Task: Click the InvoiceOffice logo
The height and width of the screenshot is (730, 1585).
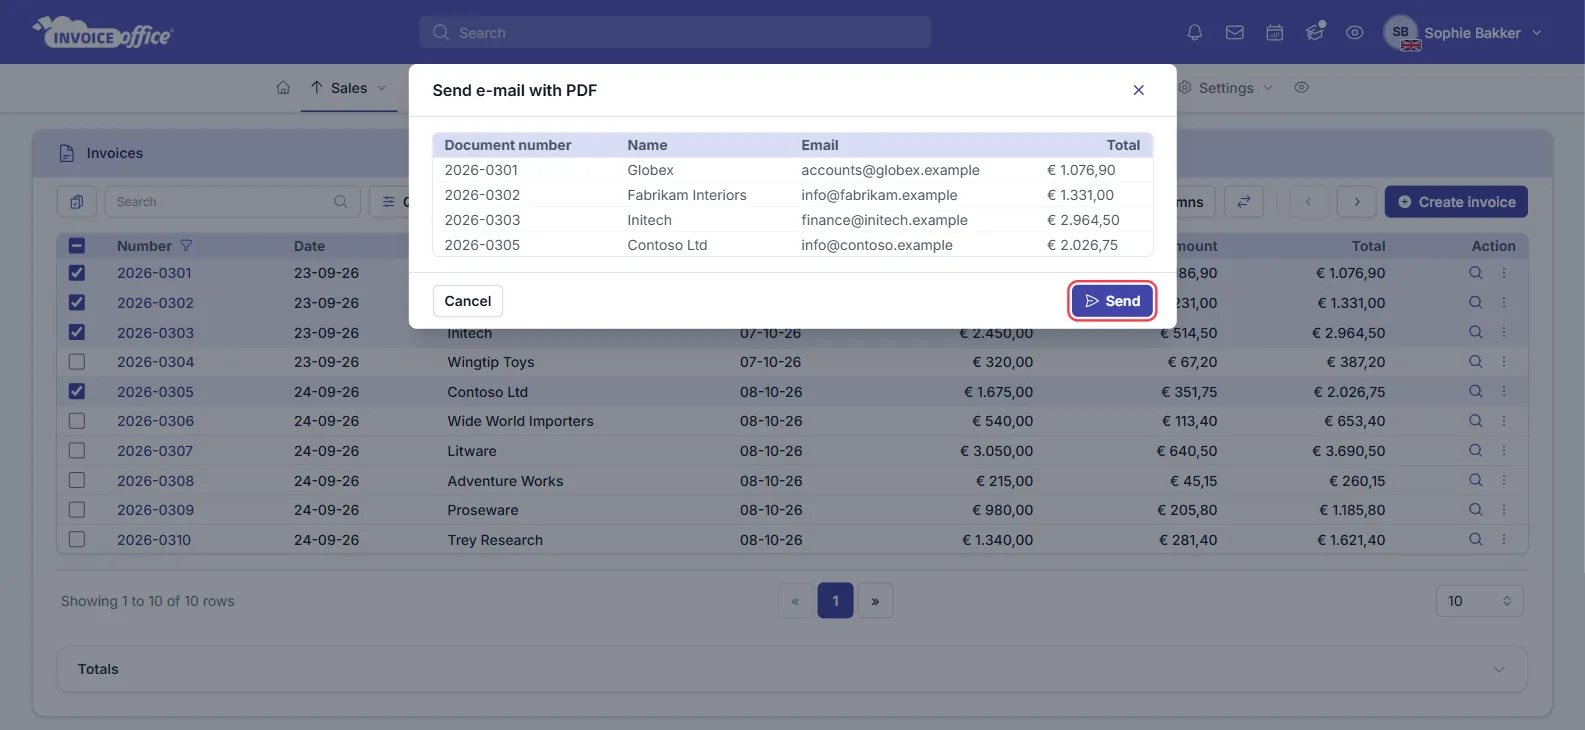Action: point(102,33)
